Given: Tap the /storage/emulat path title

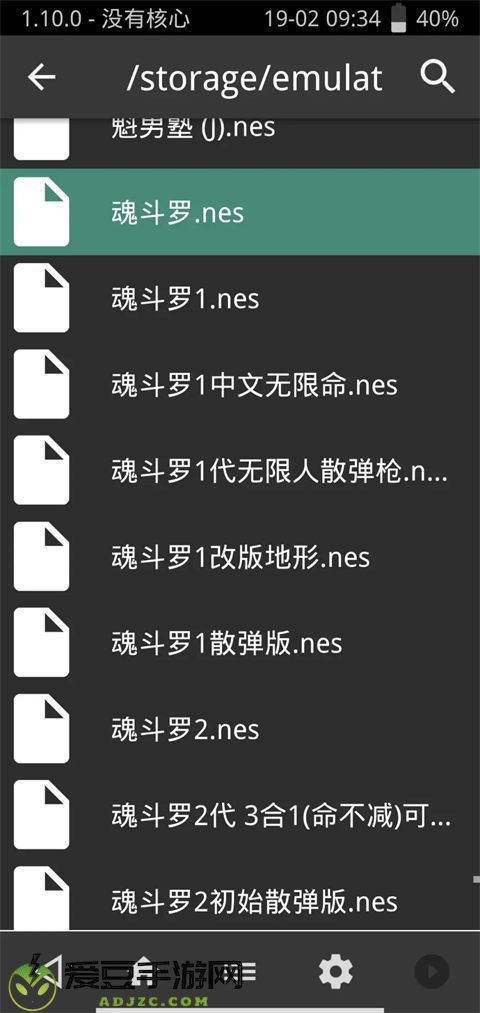Looking at the screenshot, I should click(255, 78).
